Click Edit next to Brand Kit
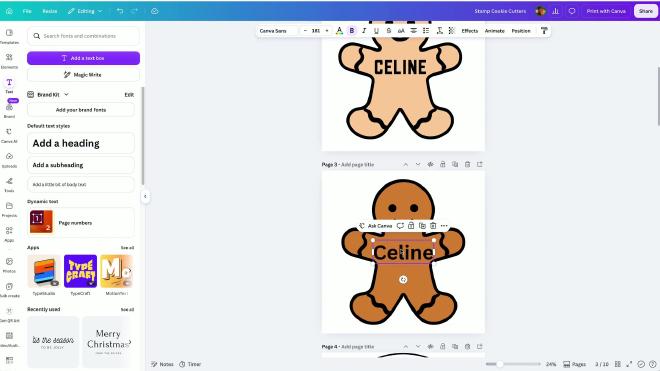660x371 pixels. click(x=129, y=95)
